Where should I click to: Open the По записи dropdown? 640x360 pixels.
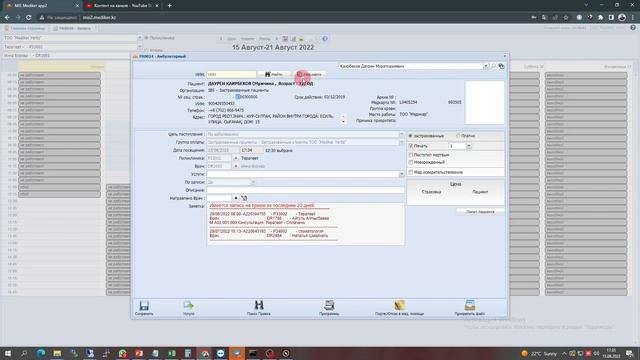click(253, 182)
